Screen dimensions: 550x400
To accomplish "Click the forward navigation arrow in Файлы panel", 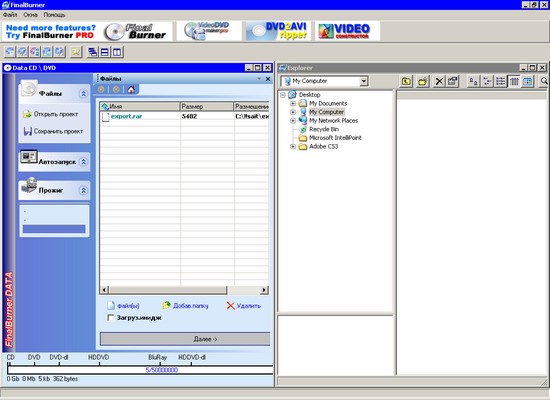I will coord(116,89).
